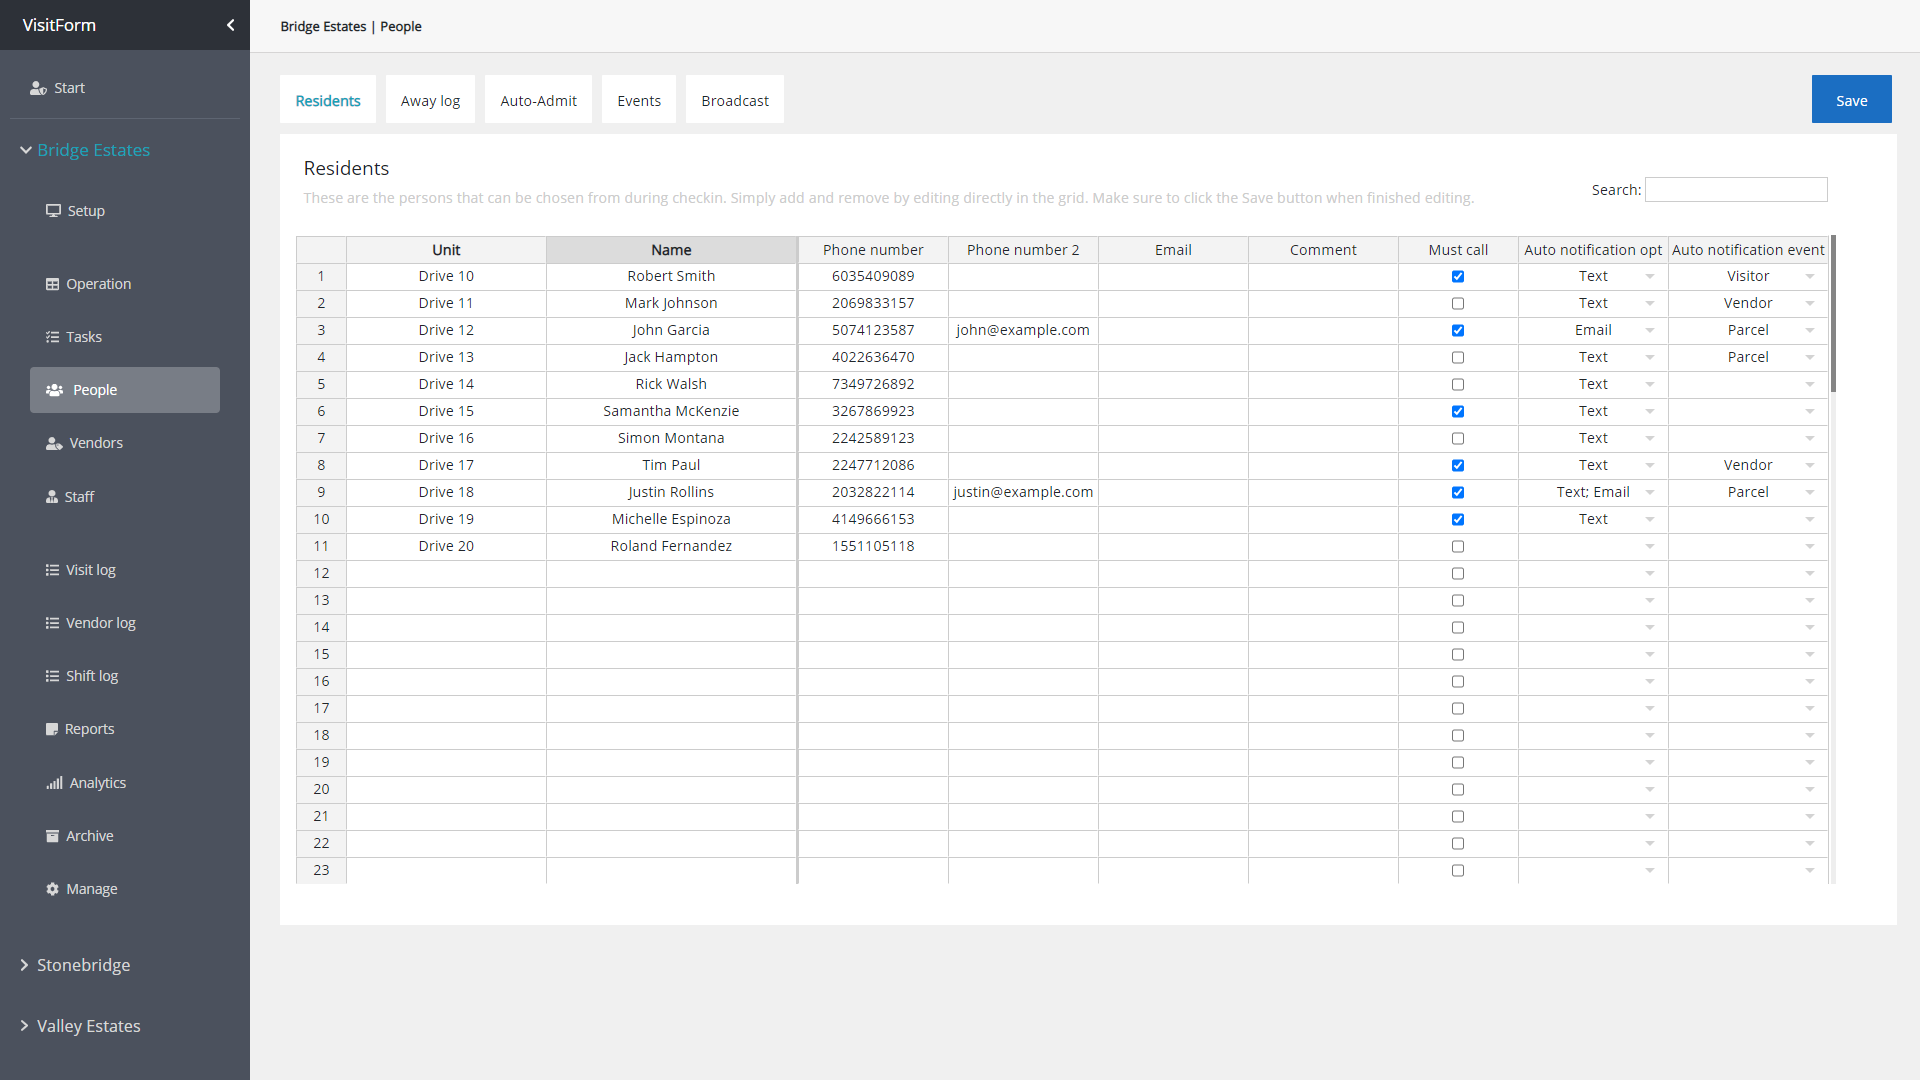Click the Operation grid icon

pyautogui.click(x=52, y=284)
